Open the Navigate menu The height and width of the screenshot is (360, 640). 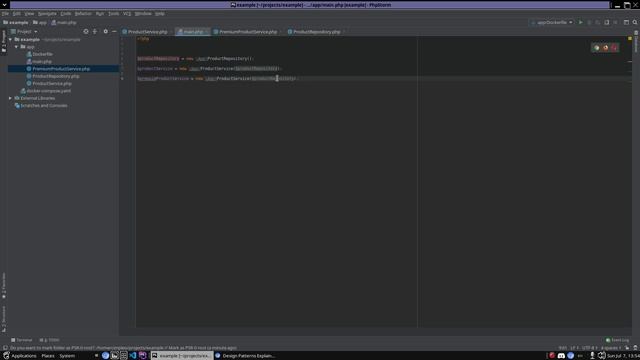pos(47,13)
